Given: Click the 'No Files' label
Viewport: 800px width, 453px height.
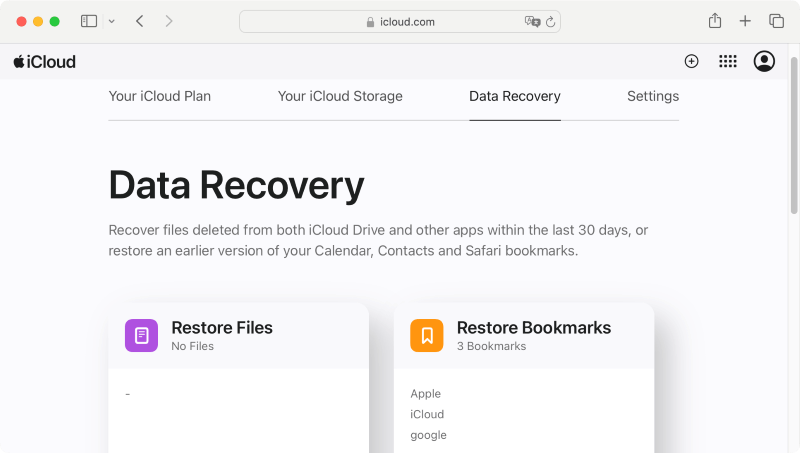Looking at the screenshot, I should 192,346.
